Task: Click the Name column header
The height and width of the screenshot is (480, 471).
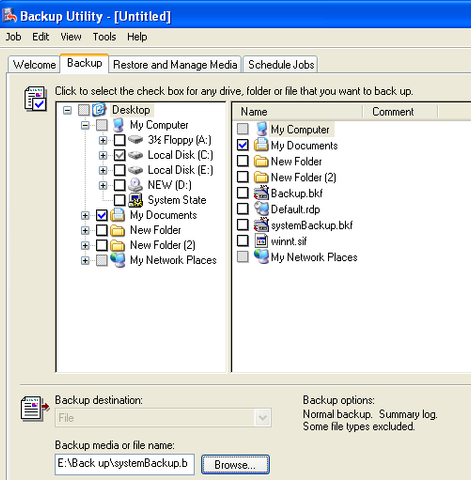Action: (297, 112)
